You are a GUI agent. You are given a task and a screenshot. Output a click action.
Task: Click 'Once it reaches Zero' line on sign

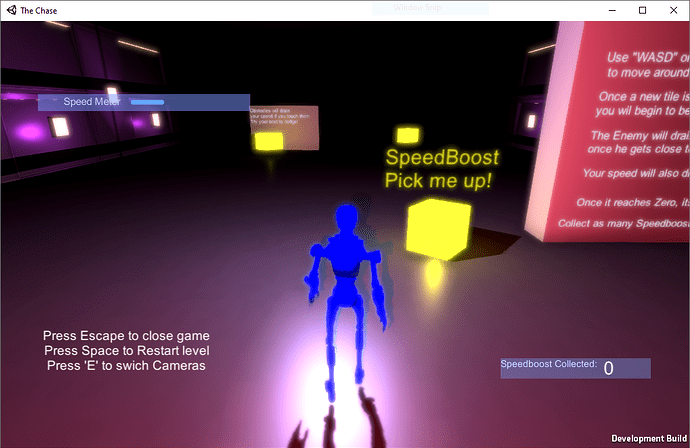click(633, 202)
